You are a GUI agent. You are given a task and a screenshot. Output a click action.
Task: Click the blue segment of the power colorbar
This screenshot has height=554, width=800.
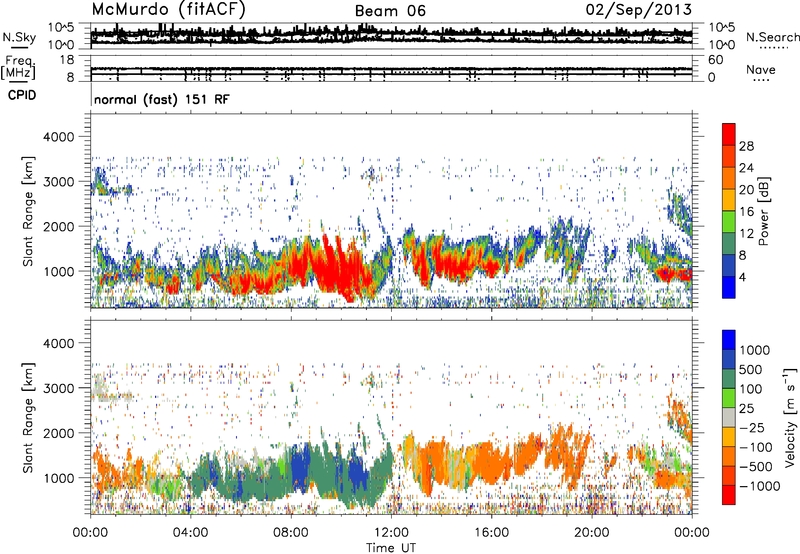(729, 287)
